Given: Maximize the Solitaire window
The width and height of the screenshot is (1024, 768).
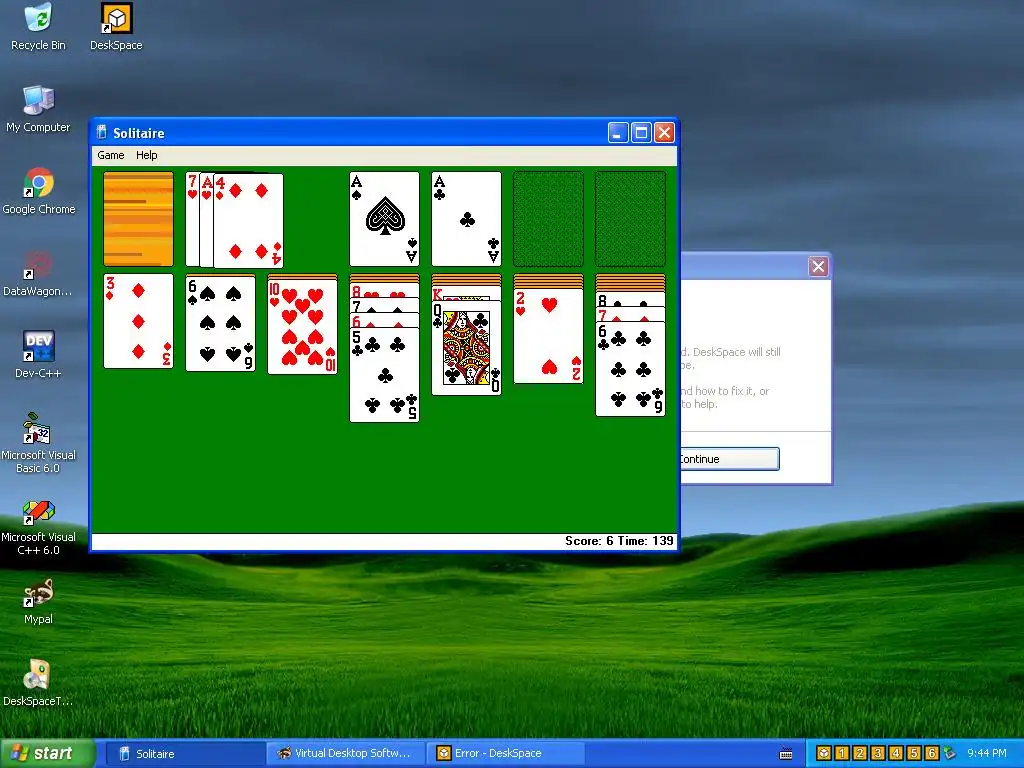Looking at the screenshot, I should 641,133.
